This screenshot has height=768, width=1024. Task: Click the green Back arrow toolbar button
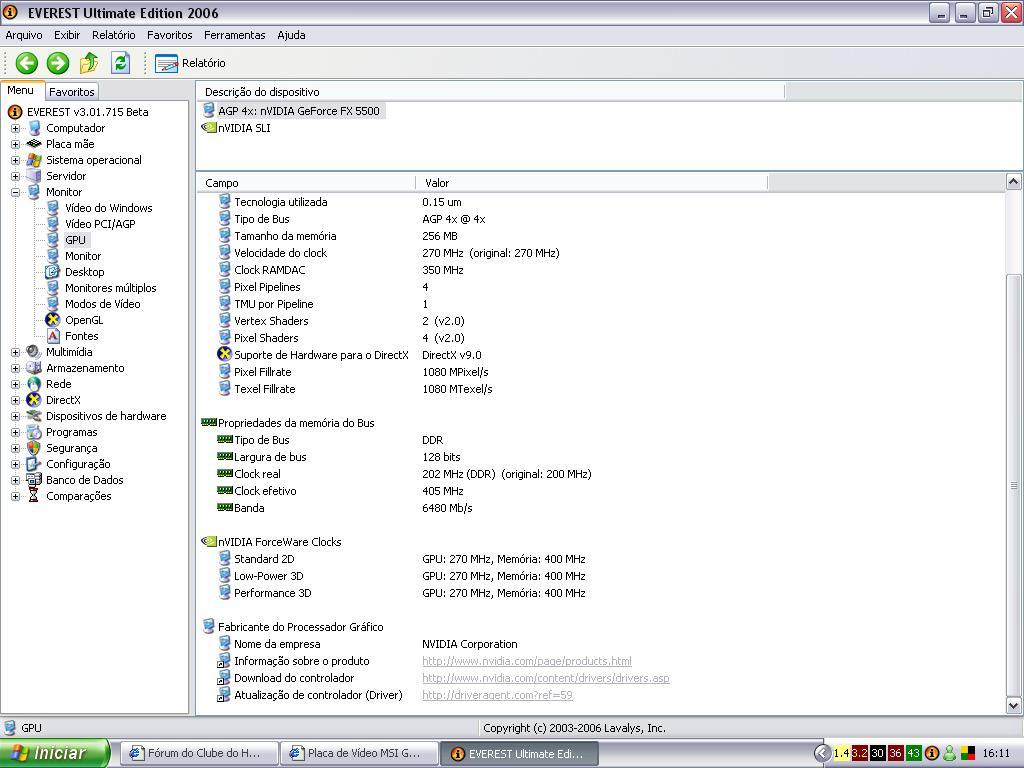[27, 63]
